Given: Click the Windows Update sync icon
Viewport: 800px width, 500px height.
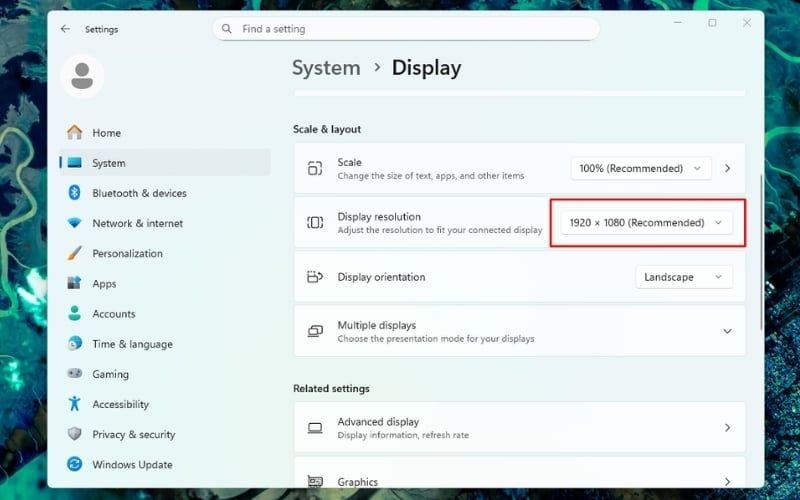Looking at the screenshot, I should (x=74, y=464).
